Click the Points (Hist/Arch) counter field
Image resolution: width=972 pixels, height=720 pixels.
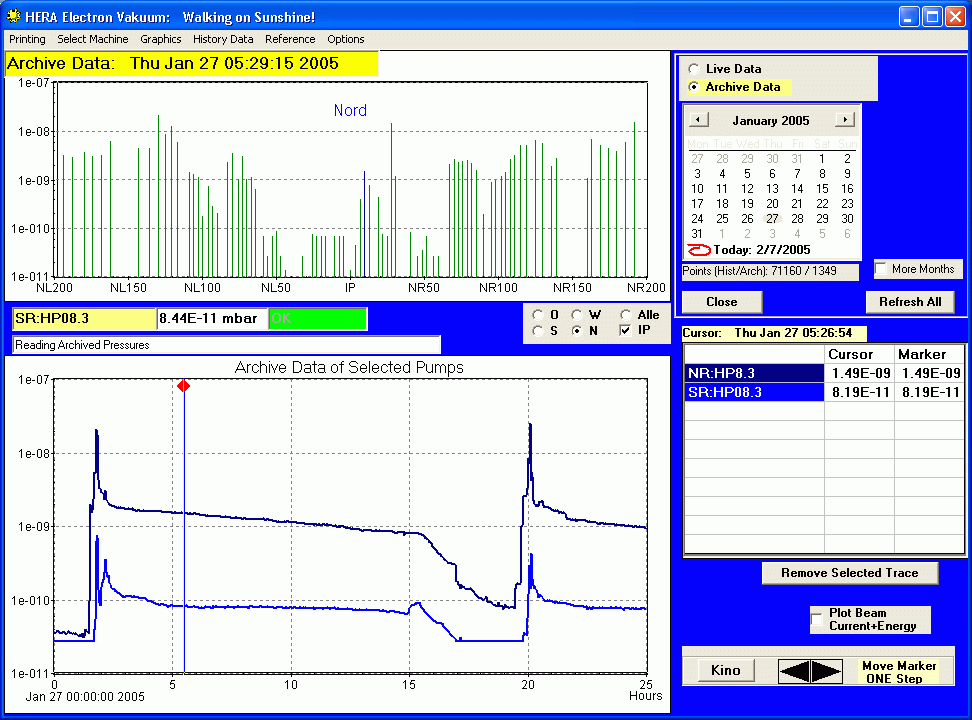(770, 271)
